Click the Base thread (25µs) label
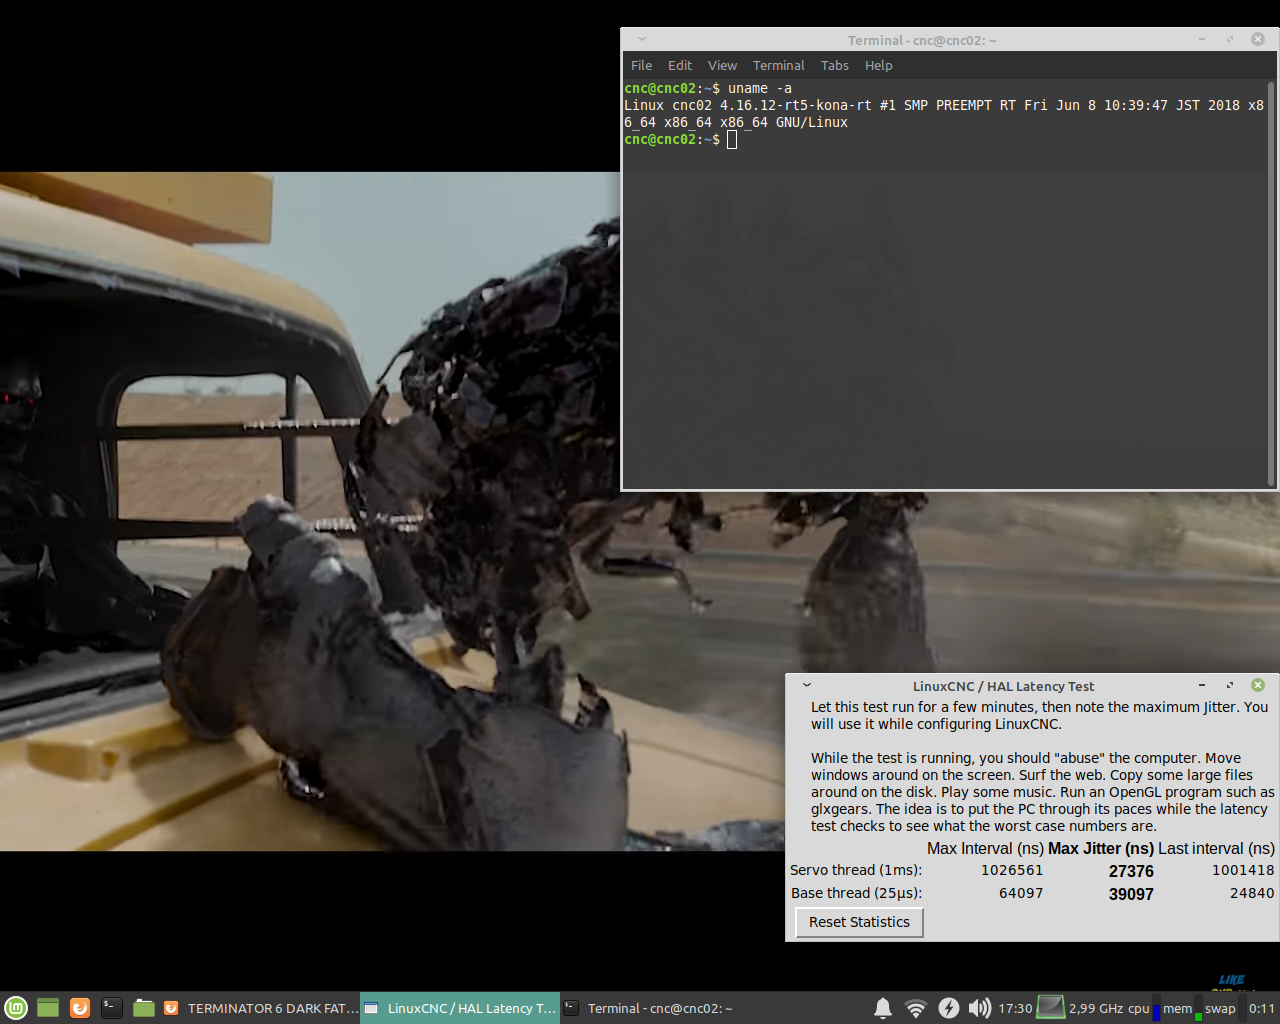 point(856,893)
